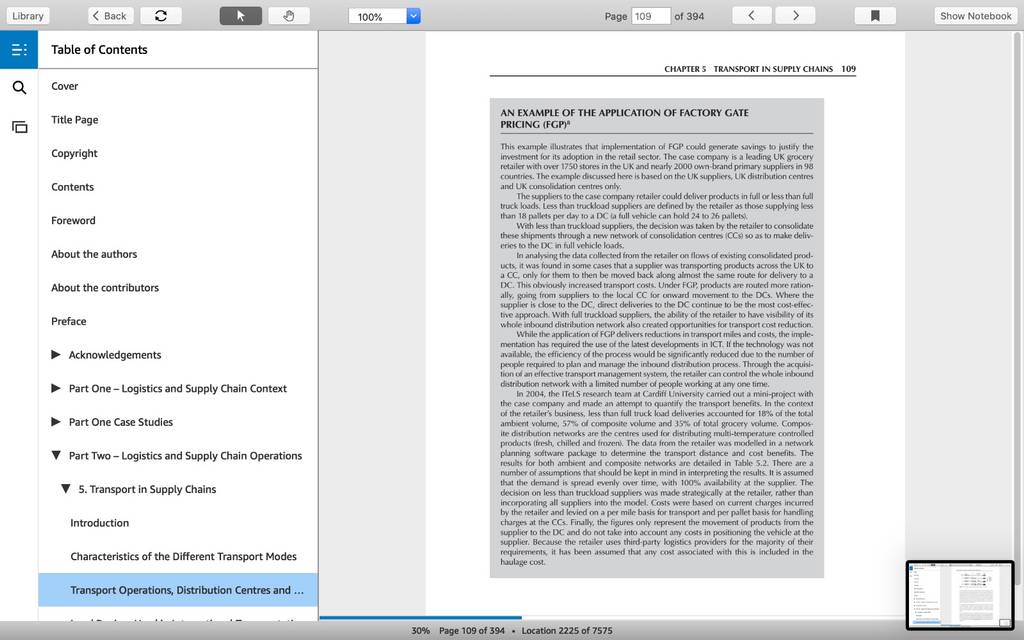The height and width of the screenshot is (640, 1024).
Task: Expand the Acknowledgements section
Action: click(x=56, y=355)
